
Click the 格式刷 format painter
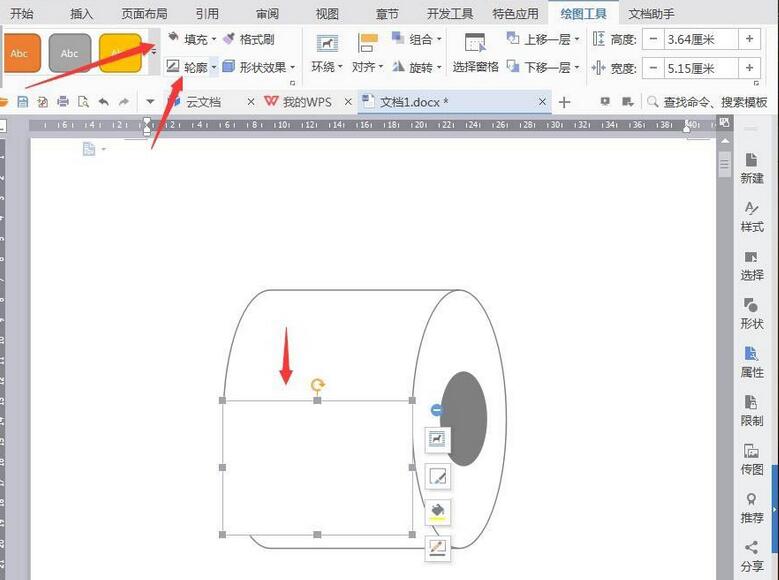pos(248,39)
